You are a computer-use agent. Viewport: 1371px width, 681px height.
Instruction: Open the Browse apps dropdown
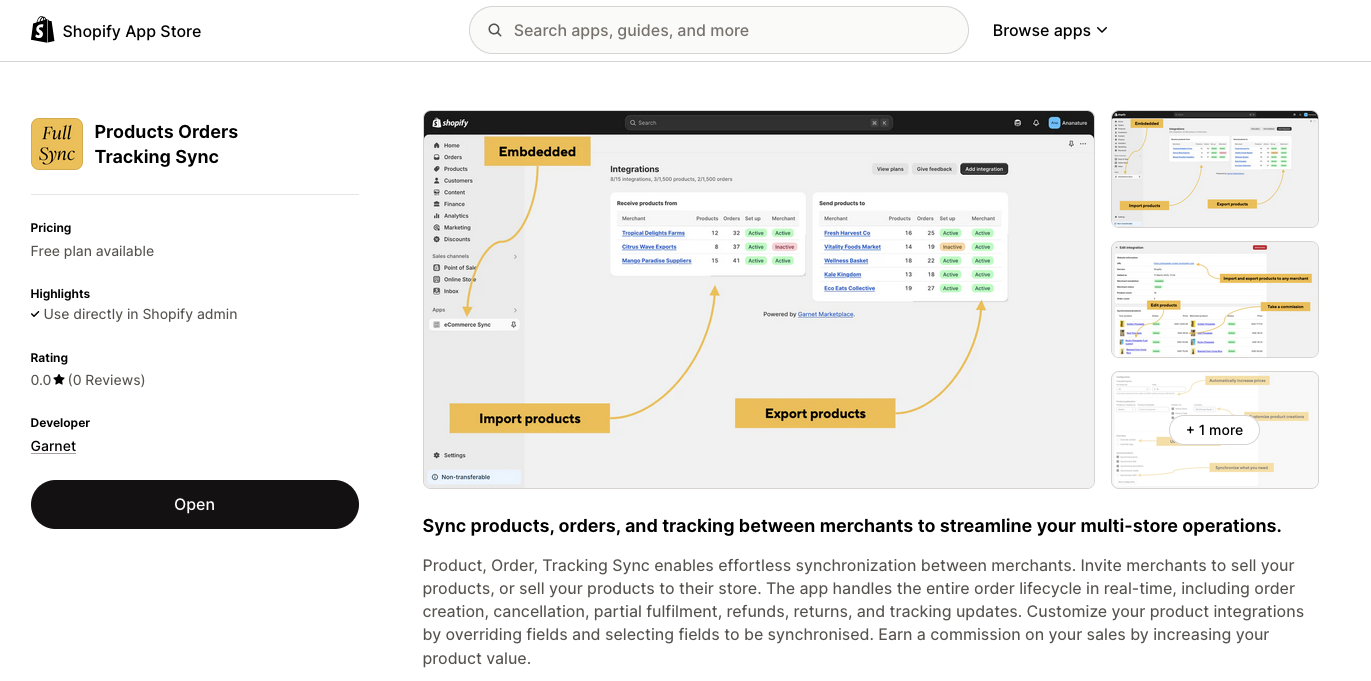(1050, 30)
